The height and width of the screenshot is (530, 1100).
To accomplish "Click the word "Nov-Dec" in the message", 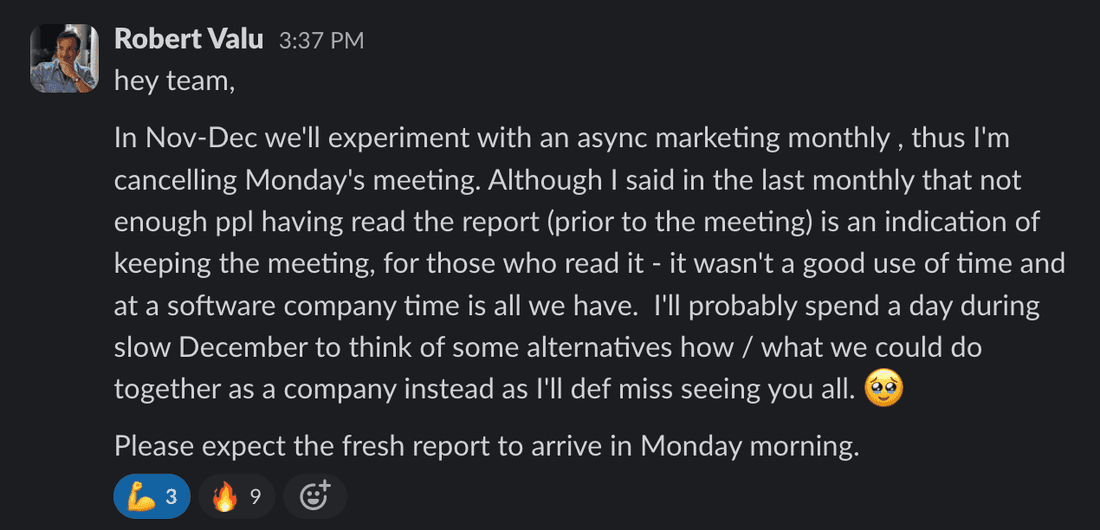I will 200,139.
